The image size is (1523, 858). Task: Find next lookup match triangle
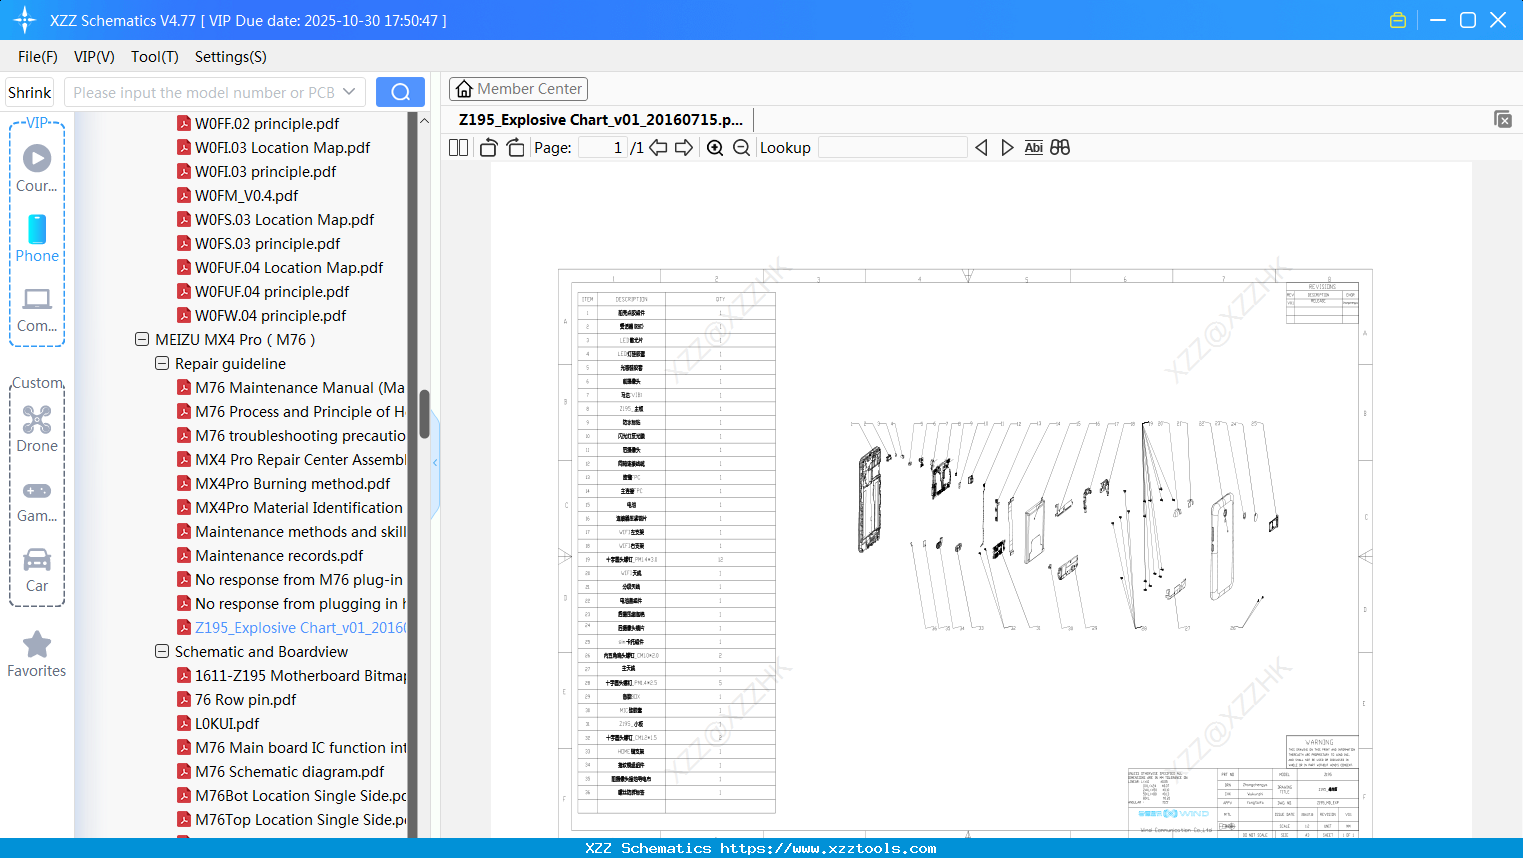(1007, 148)
